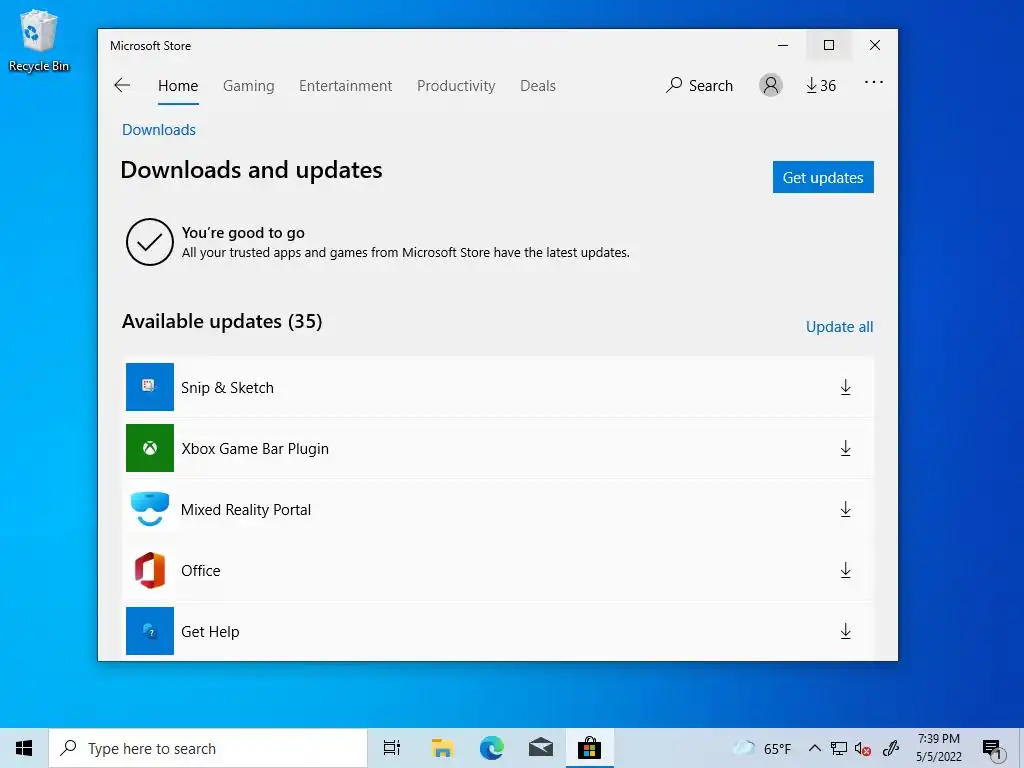Click the Office app logo
Viewport: 1024px width, 768px height.
150,570
